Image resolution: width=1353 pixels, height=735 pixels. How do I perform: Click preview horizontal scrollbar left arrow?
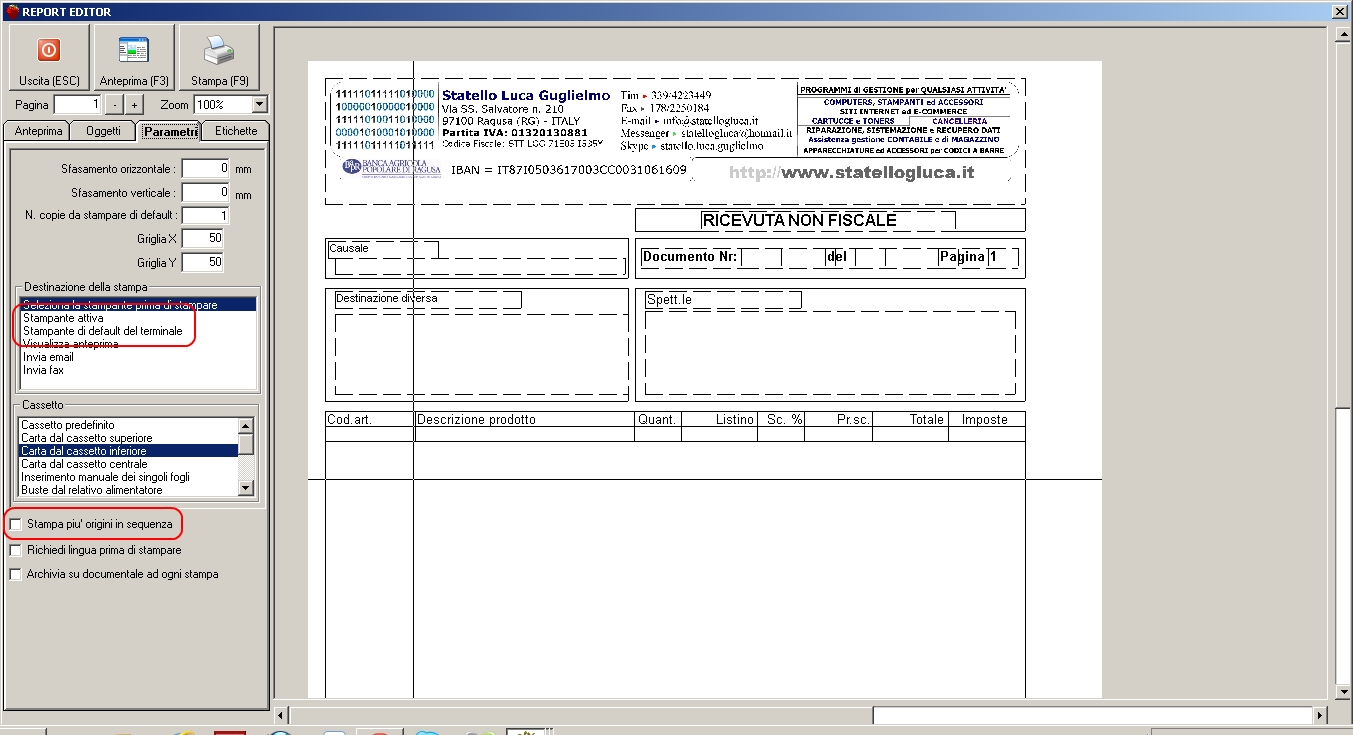click(281, 715)
